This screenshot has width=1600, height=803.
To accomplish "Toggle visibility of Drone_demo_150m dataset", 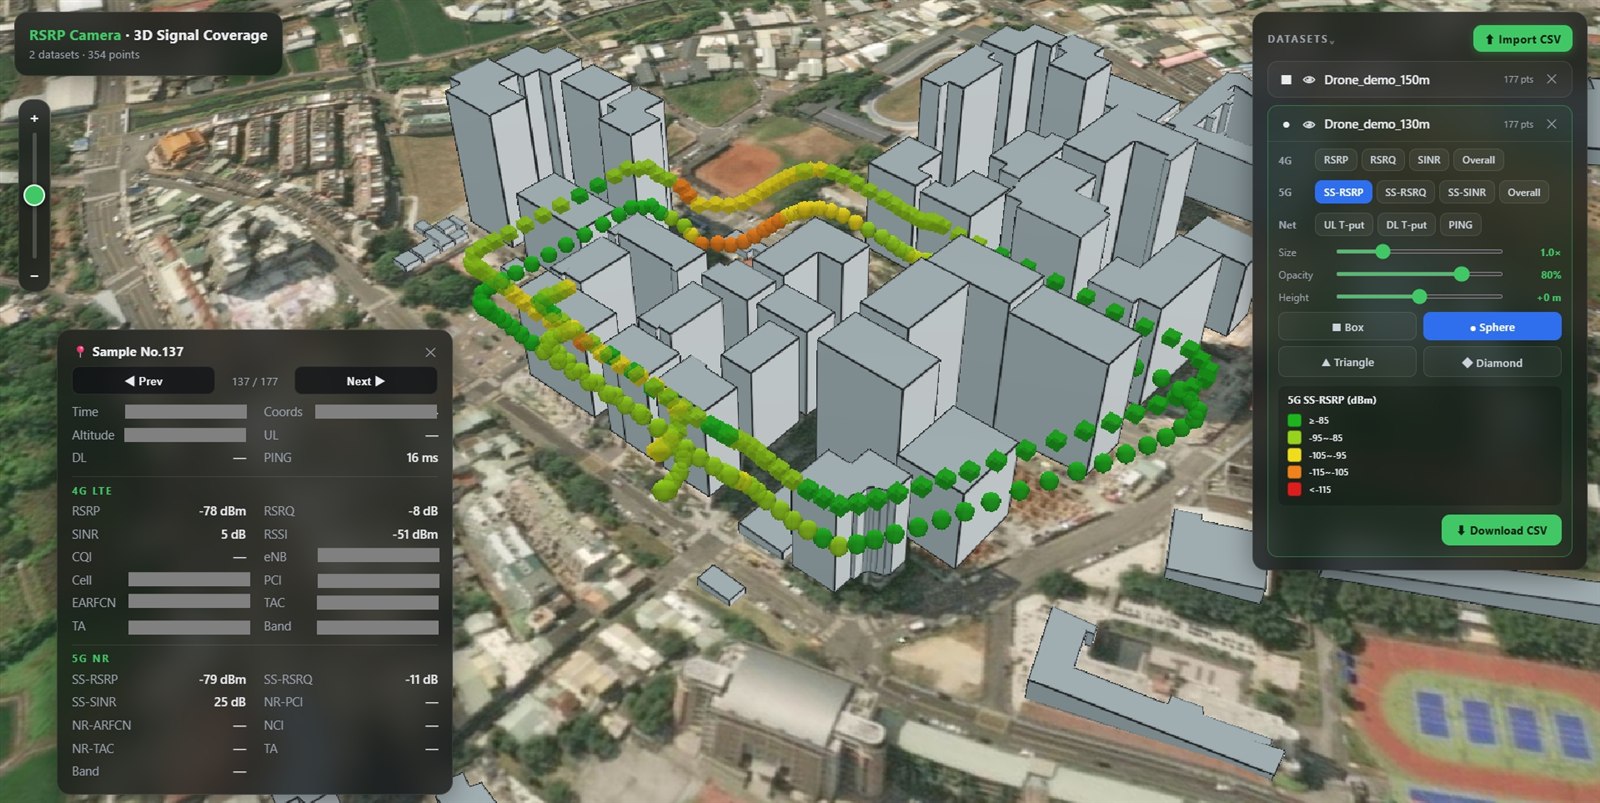I will coord(1308,80).
